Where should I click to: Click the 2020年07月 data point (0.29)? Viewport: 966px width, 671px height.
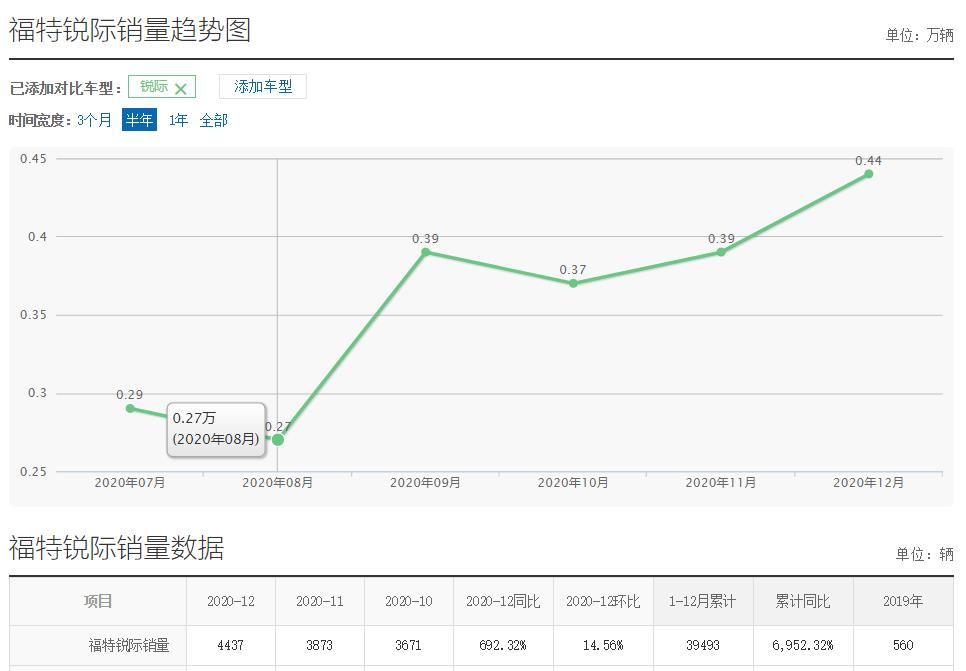coord(130,409)
